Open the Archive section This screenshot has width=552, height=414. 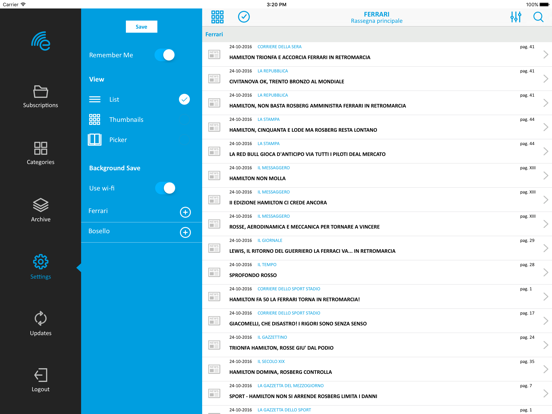click(40, 205)
